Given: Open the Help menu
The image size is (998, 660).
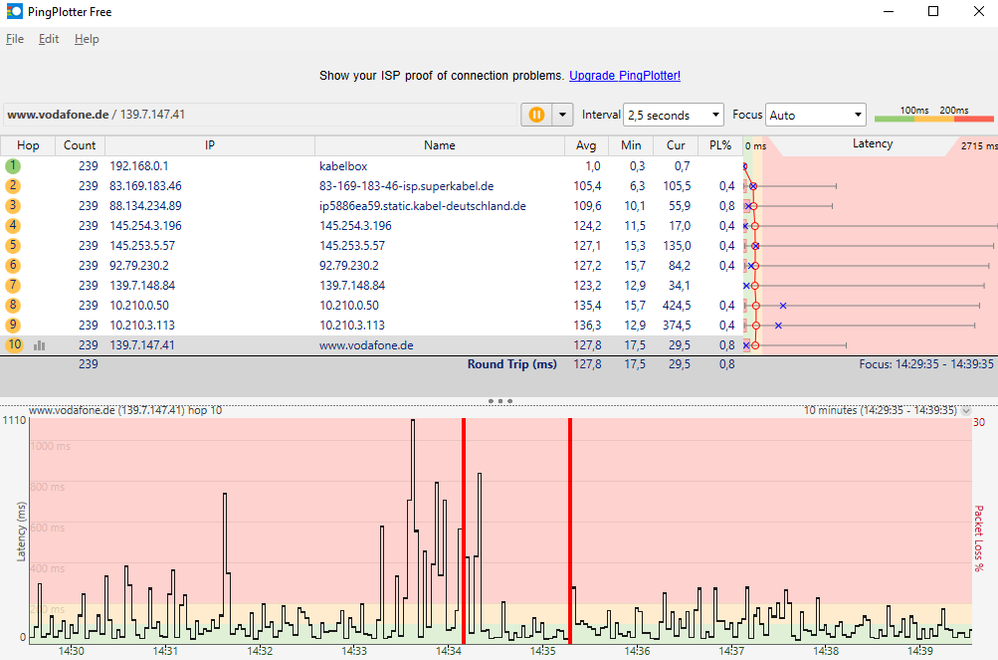Looking at the screenshot, I should [87, 39].
